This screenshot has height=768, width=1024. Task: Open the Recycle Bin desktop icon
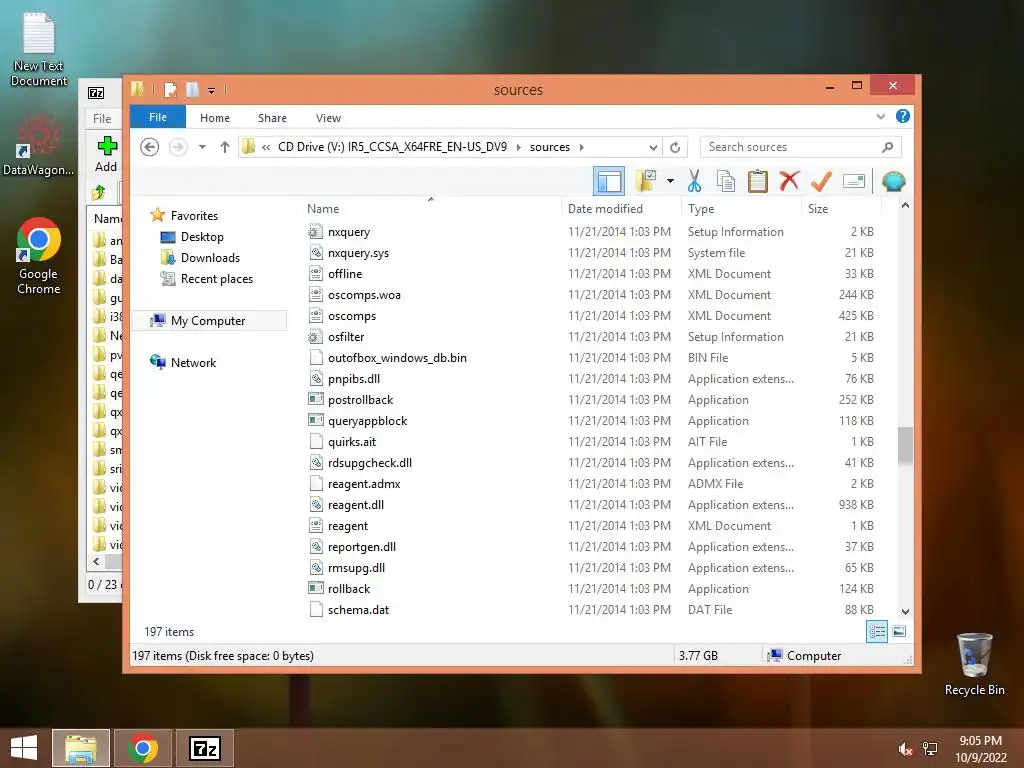pyautogui.click(x=974, y=664)
